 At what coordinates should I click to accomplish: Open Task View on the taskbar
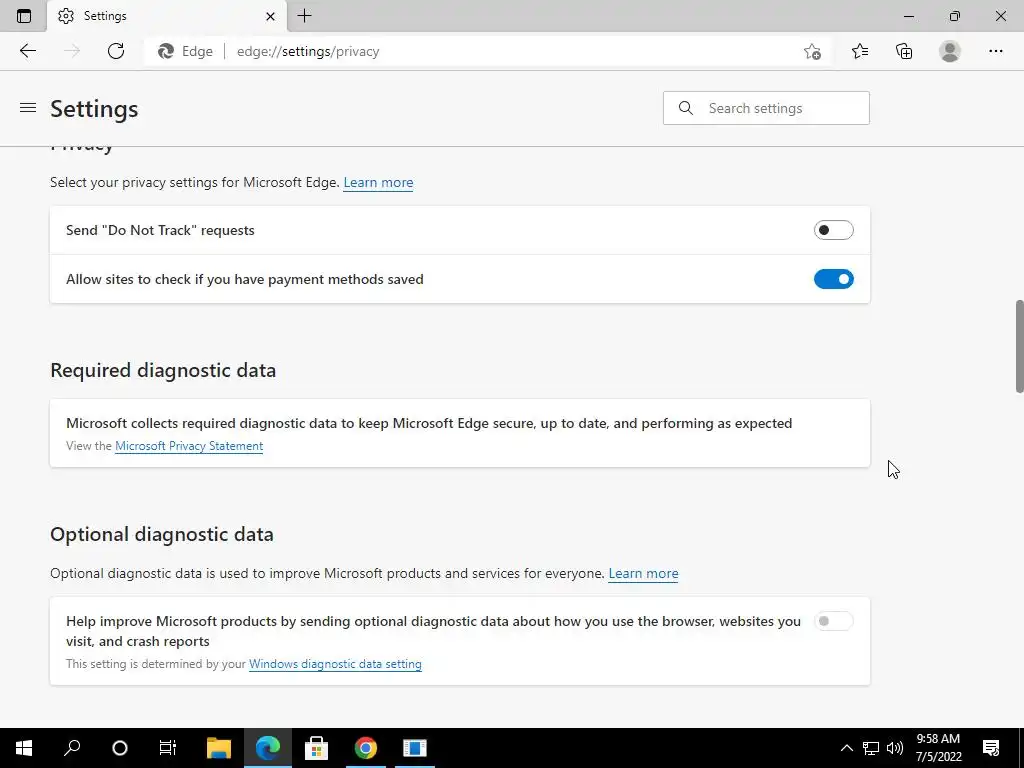click(168, 748)
